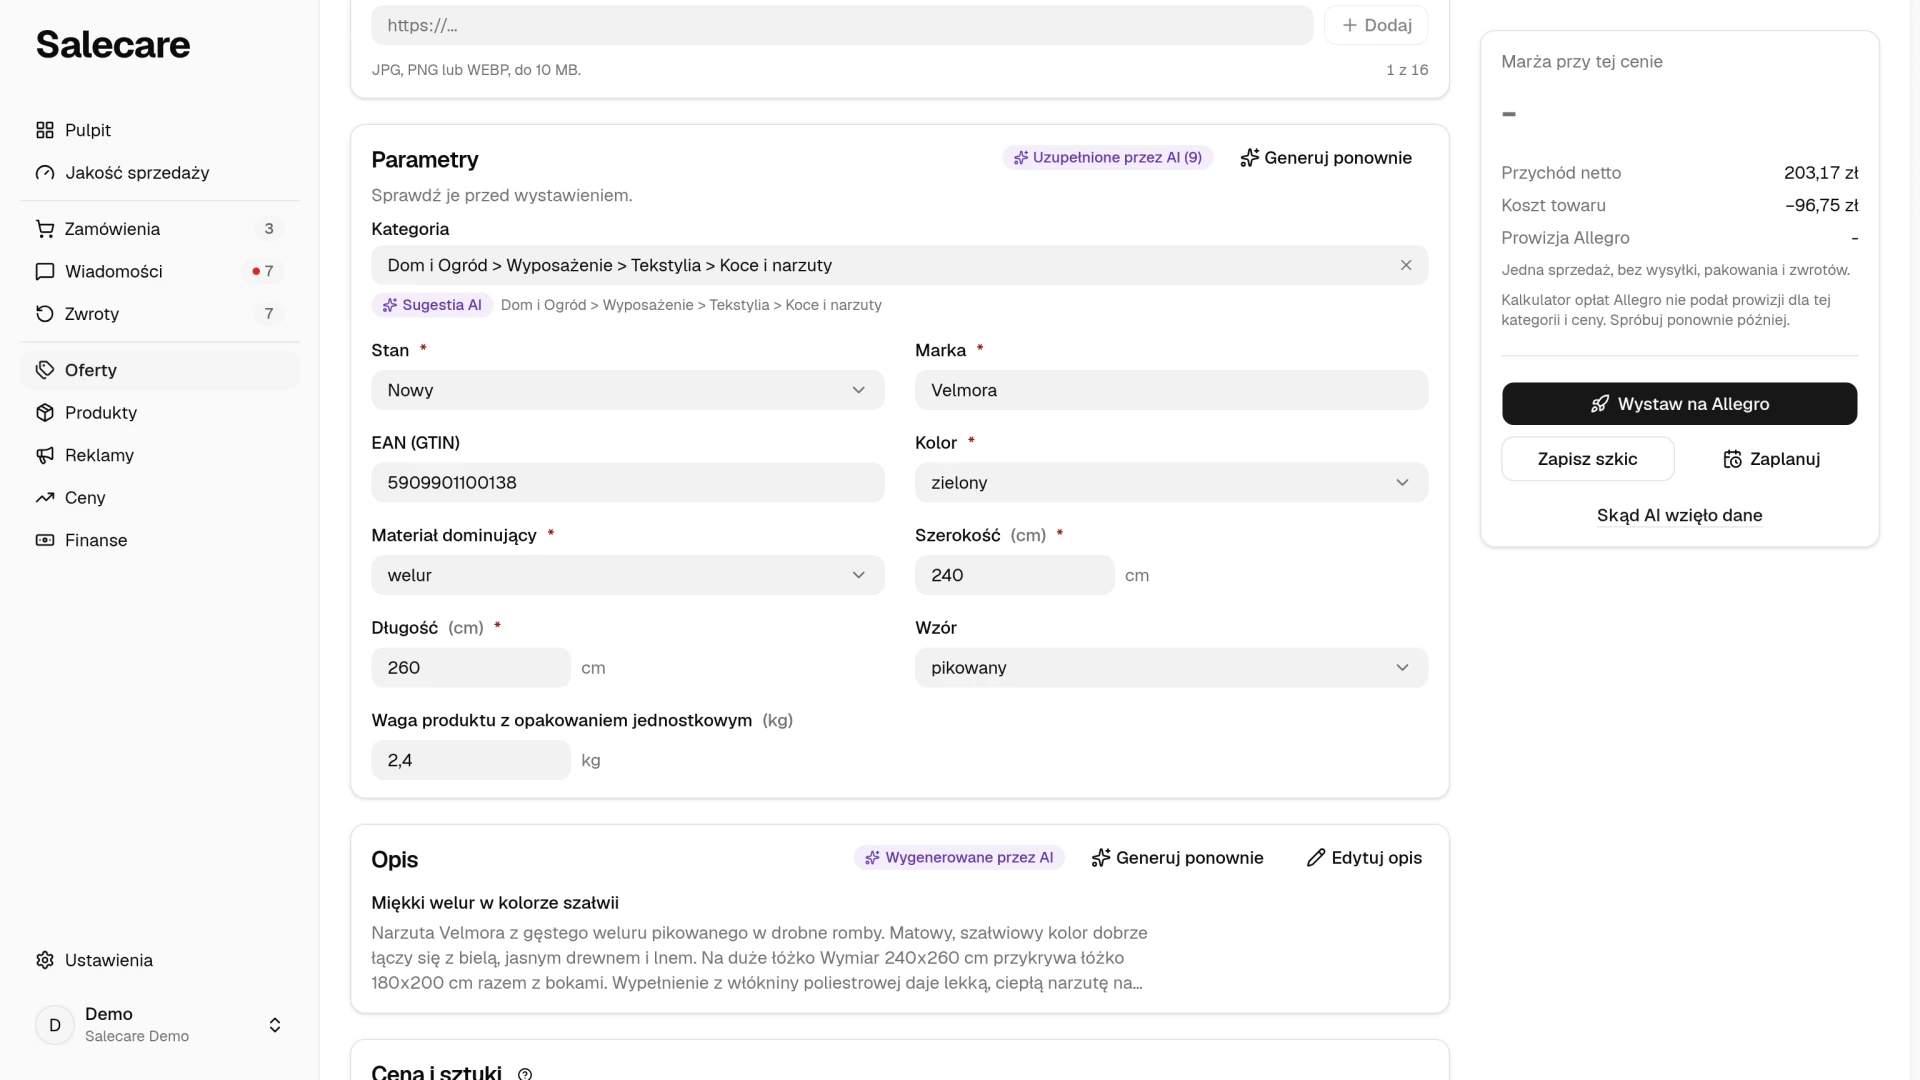Open Materiał dominujący dropdown showing welur
The width and height of the screenshot is (1920, 1080).
click(x=628, y=575)
